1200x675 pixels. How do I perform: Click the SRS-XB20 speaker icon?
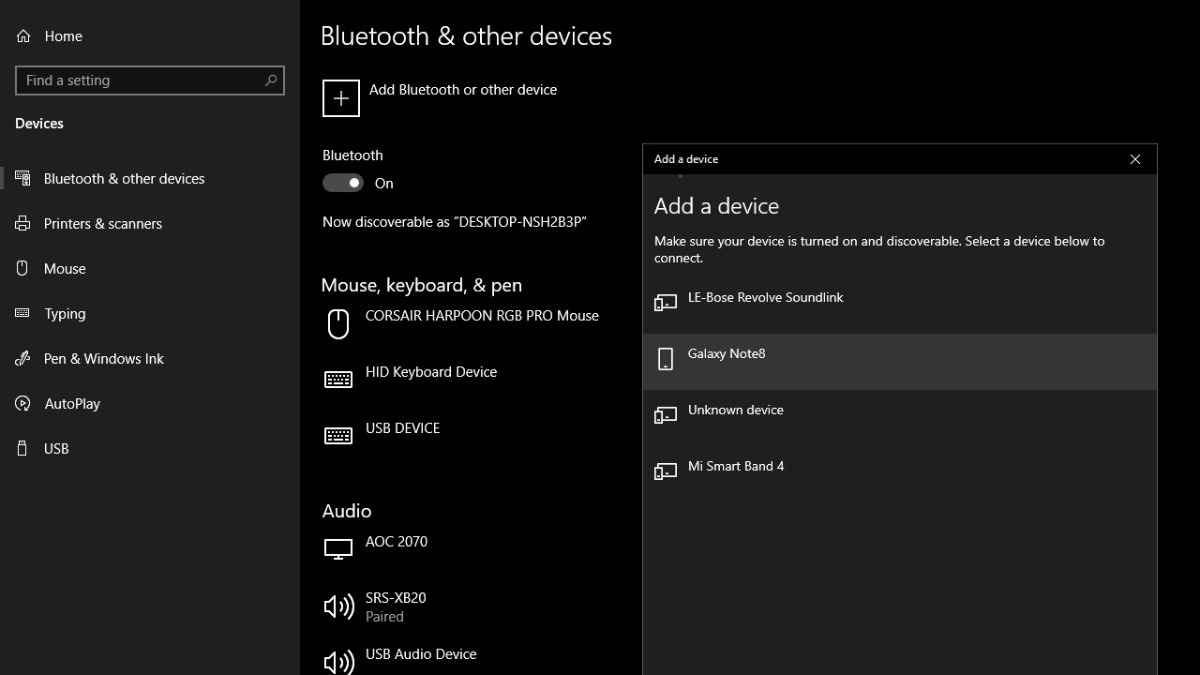[x=339, y=606]
